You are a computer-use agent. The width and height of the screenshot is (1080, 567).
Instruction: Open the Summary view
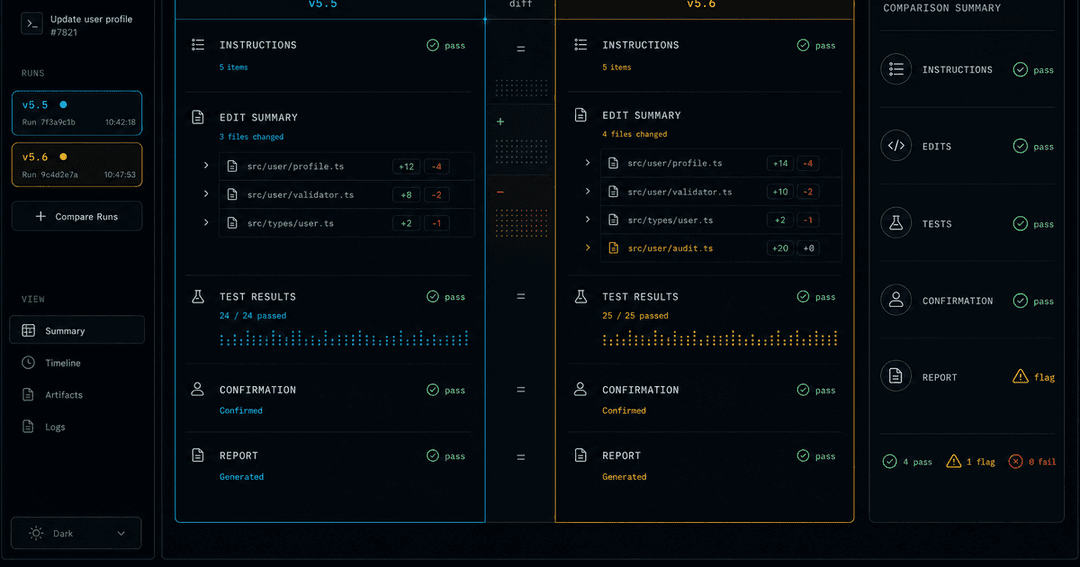click(77, 331)
